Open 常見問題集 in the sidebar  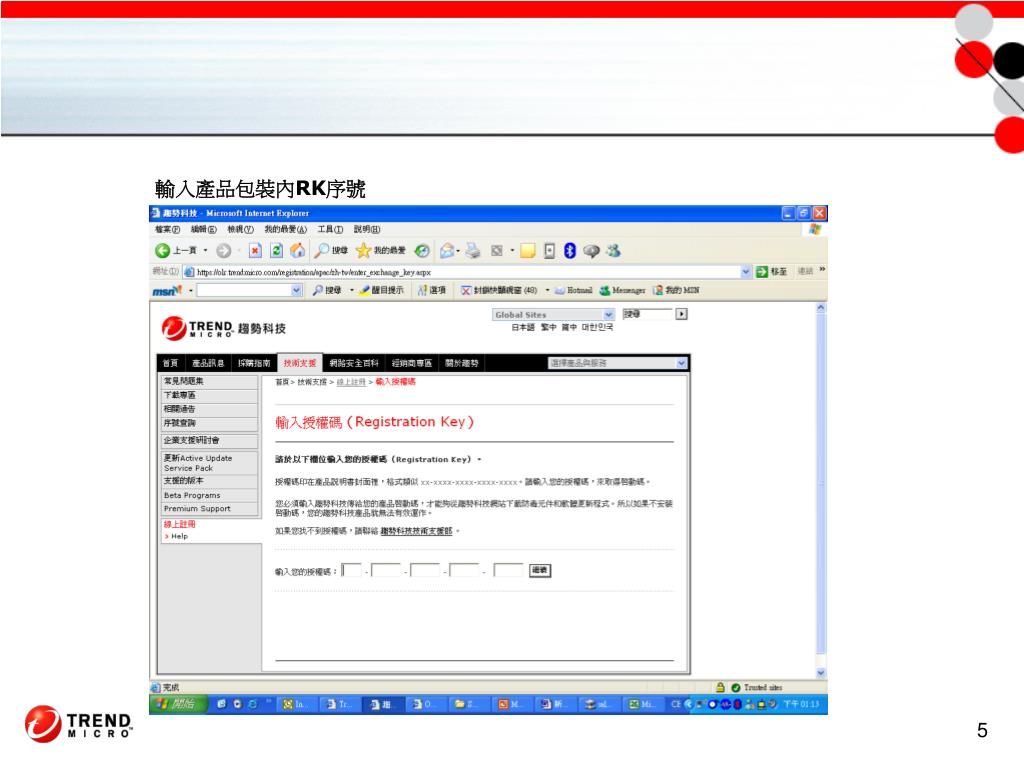209,381
